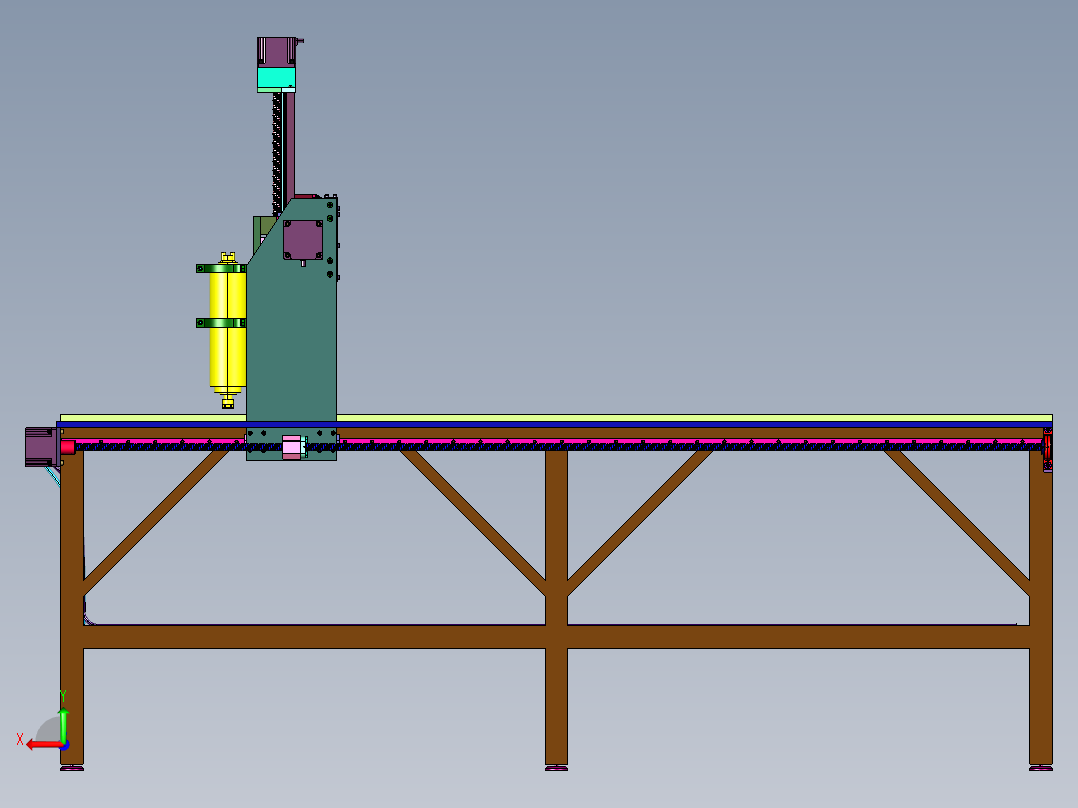Click the lower green spindle clamp
Viewport: 1078px width, 808px height.
coord(221,323)
